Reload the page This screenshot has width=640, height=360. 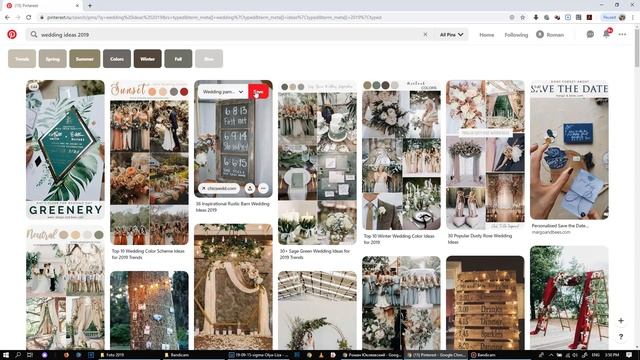coord(29,18)
